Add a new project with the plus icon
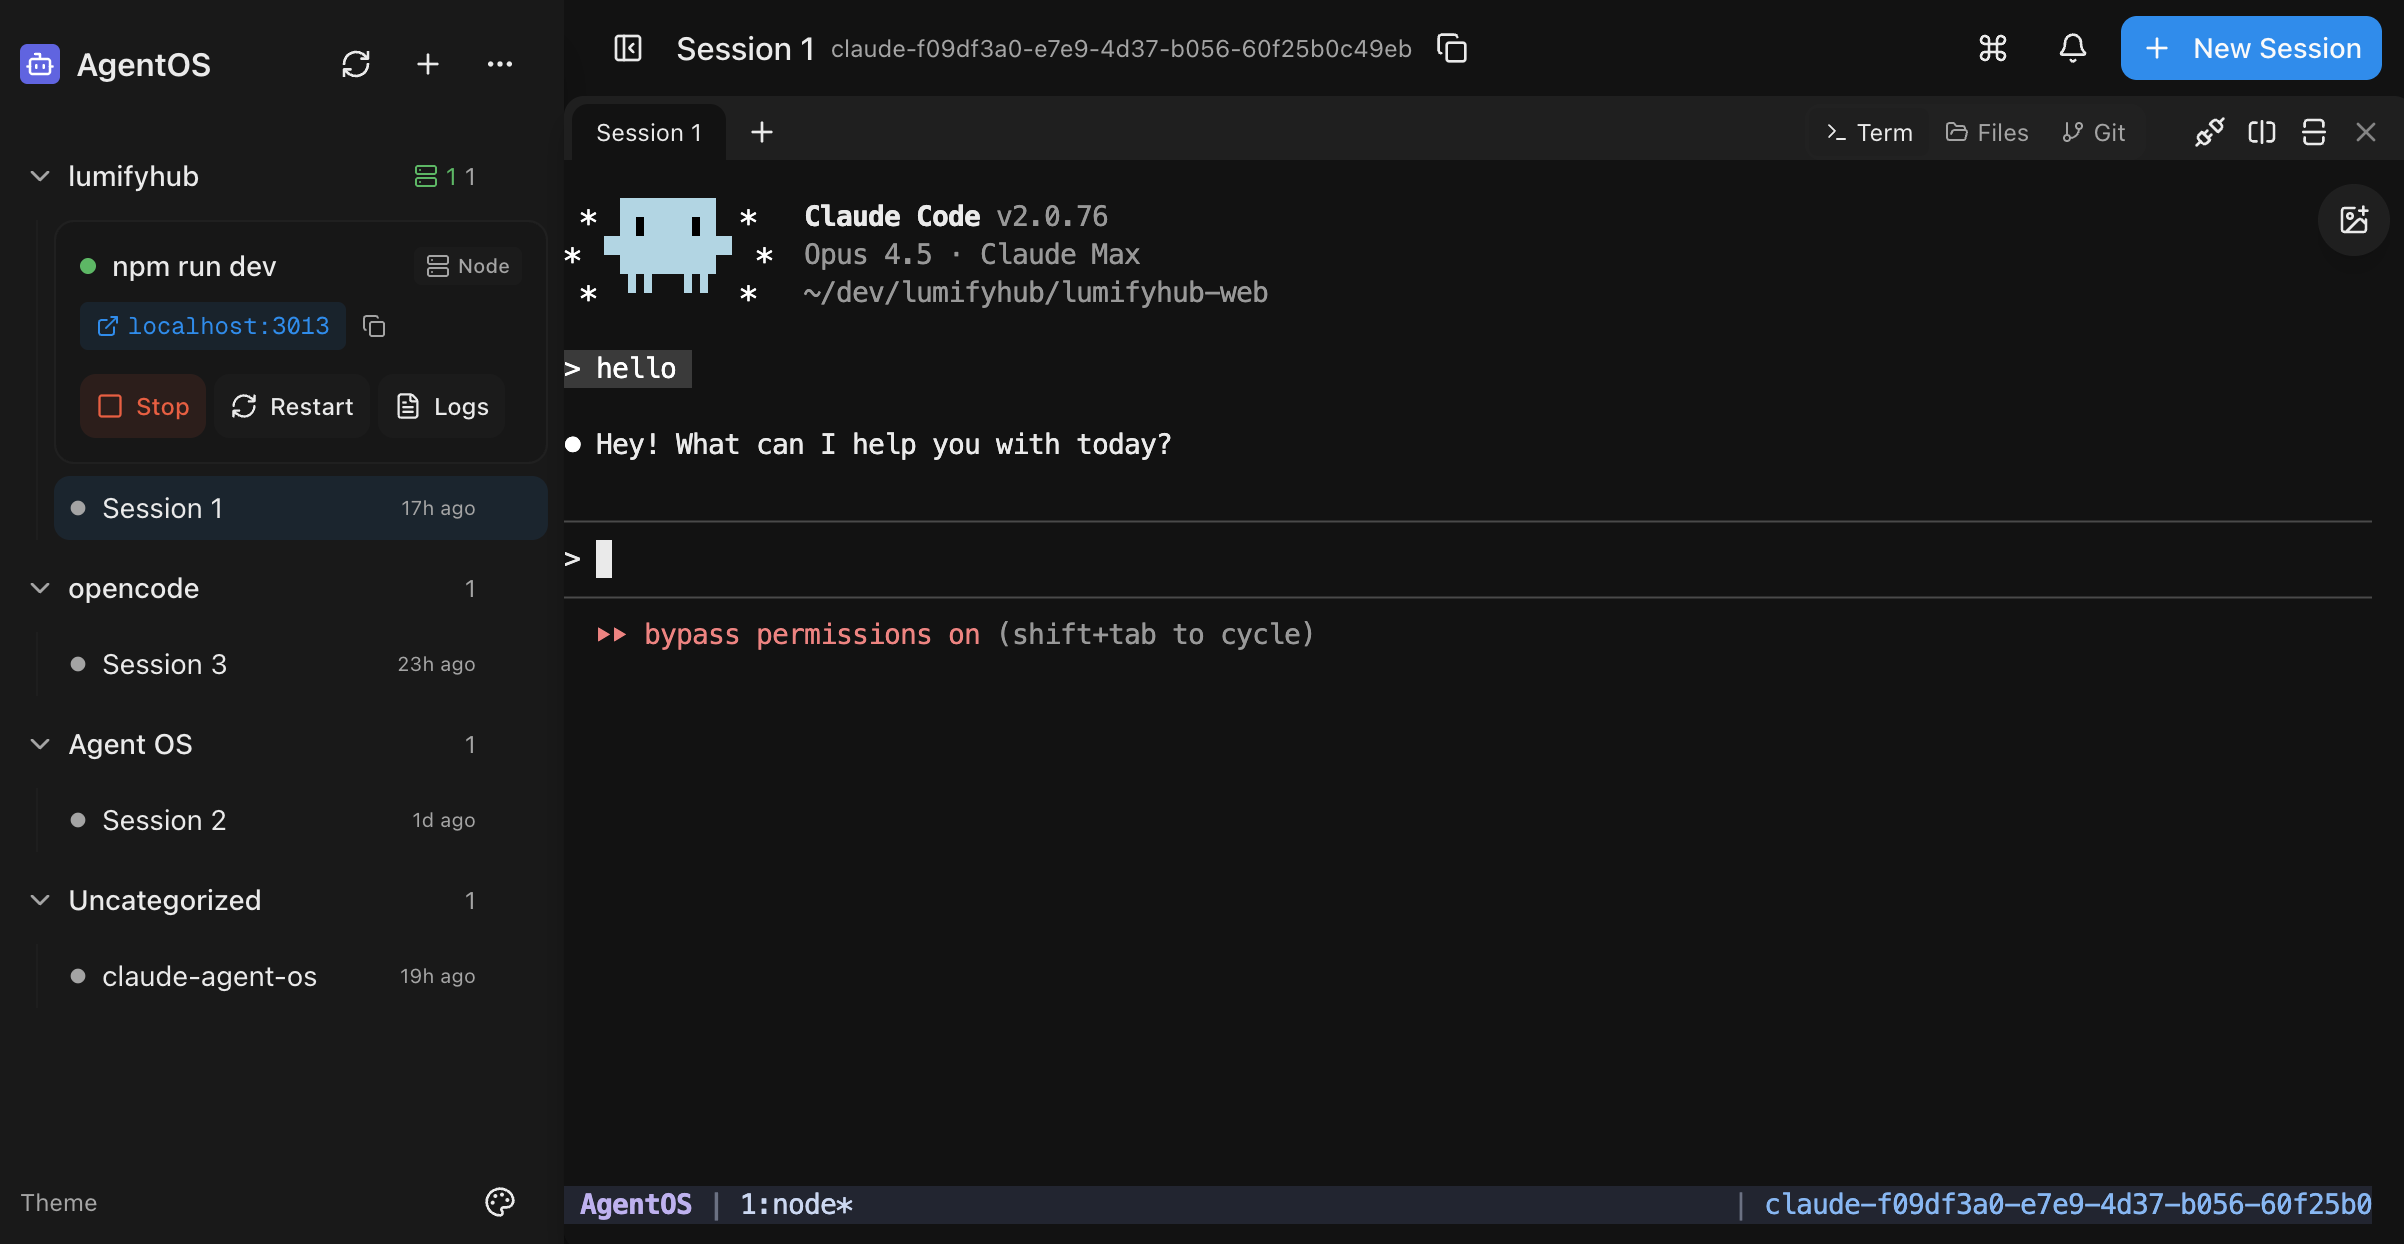2404x1244 pixels. coord(427,63)
